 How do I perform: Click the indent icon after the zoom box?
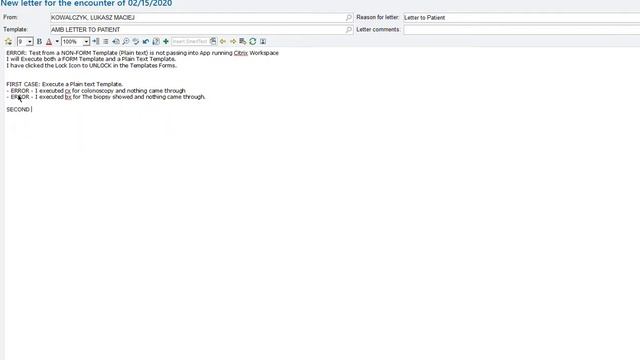pos(96,41)
